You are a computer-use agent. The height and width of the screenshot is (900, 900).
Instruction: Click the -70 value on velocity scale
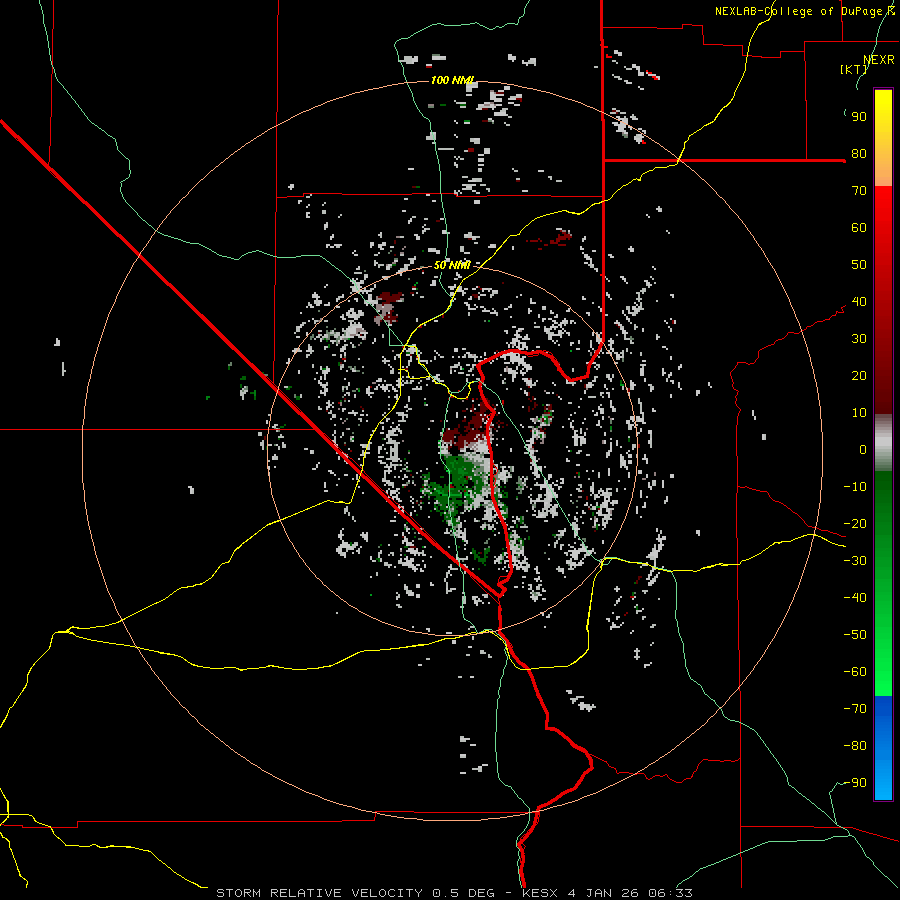[x=855, y=709]
